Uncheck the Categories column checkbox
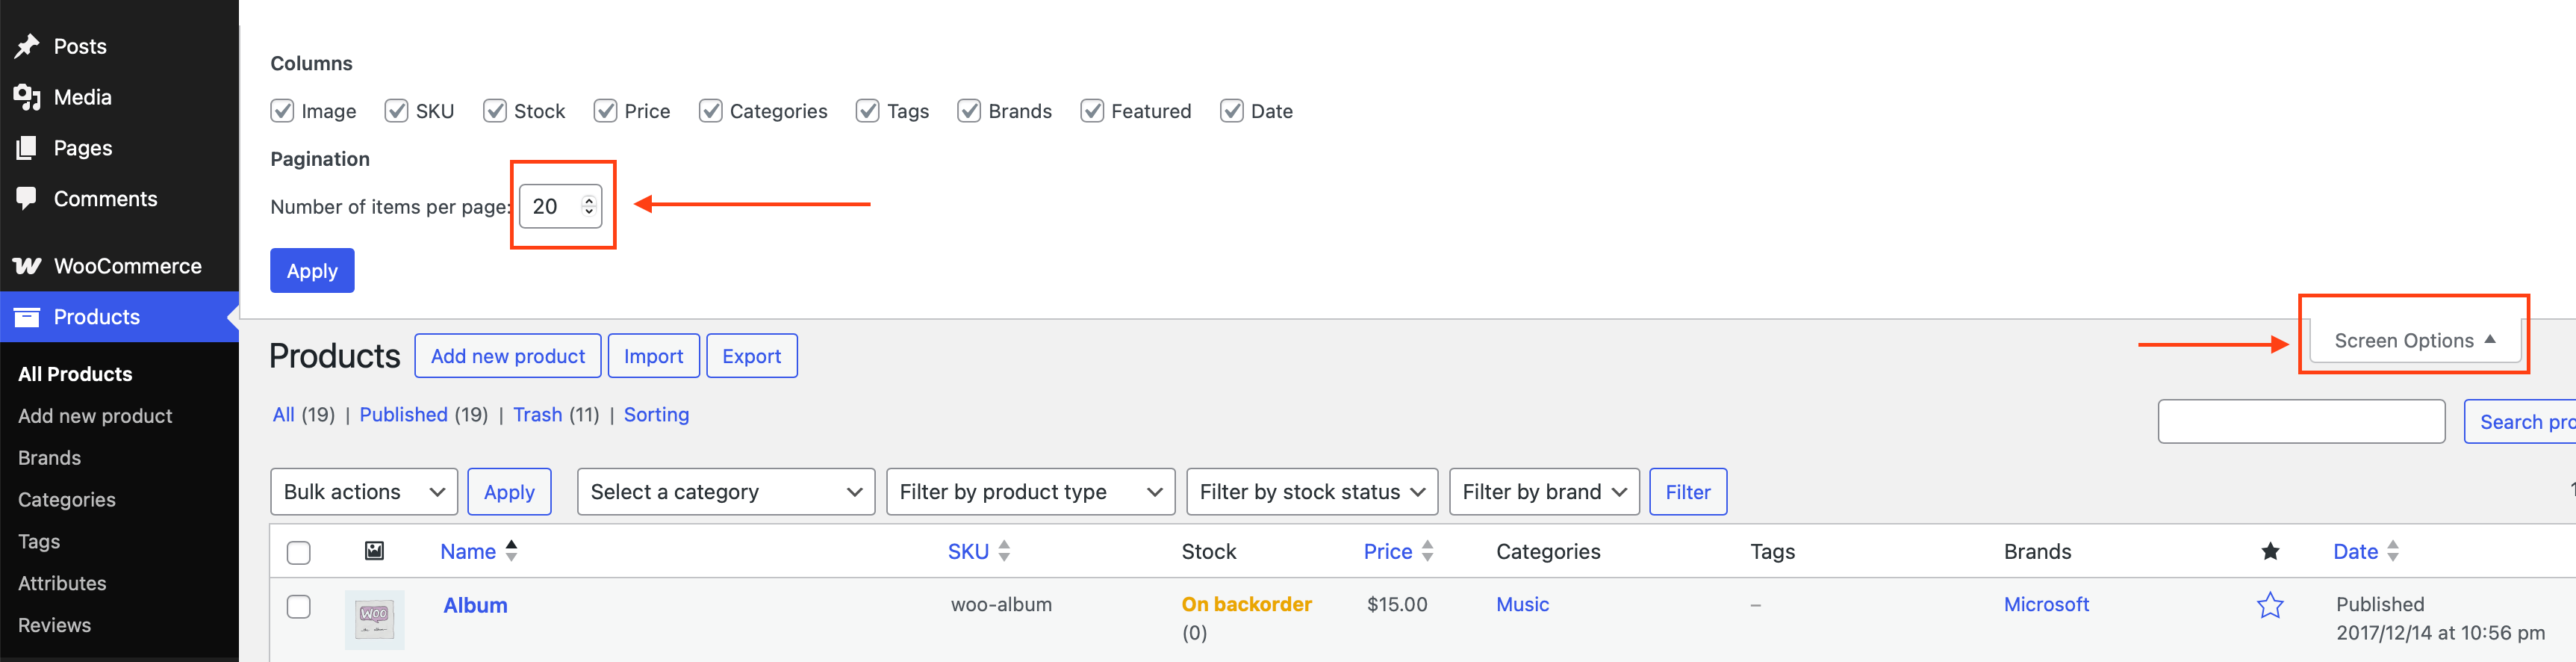This screenshot has width=2576, height=662. coord(710,111)
